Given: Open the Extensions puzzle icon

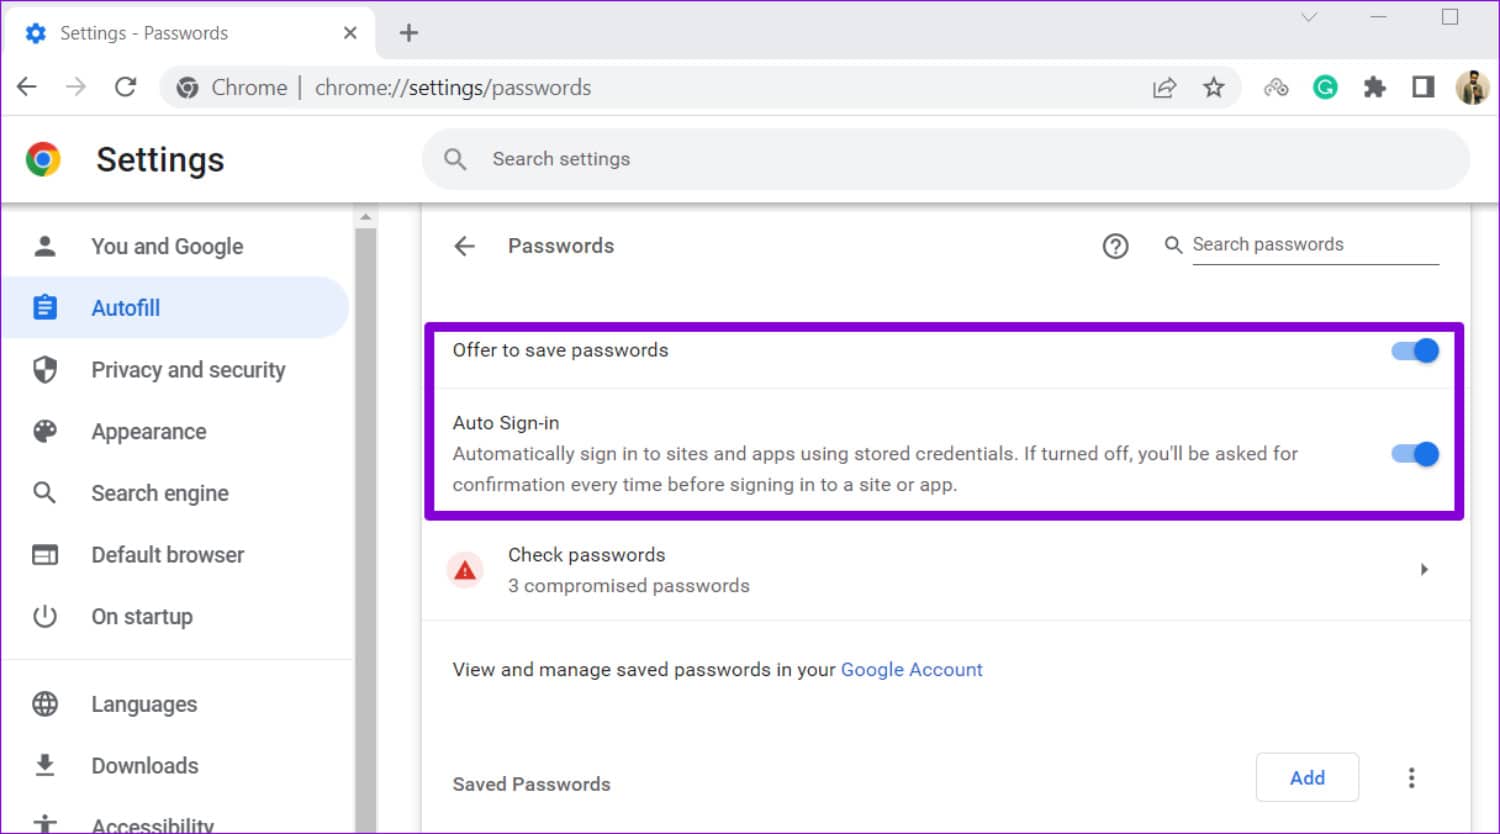Looking at the screenshot, I should pos(1375,88).
